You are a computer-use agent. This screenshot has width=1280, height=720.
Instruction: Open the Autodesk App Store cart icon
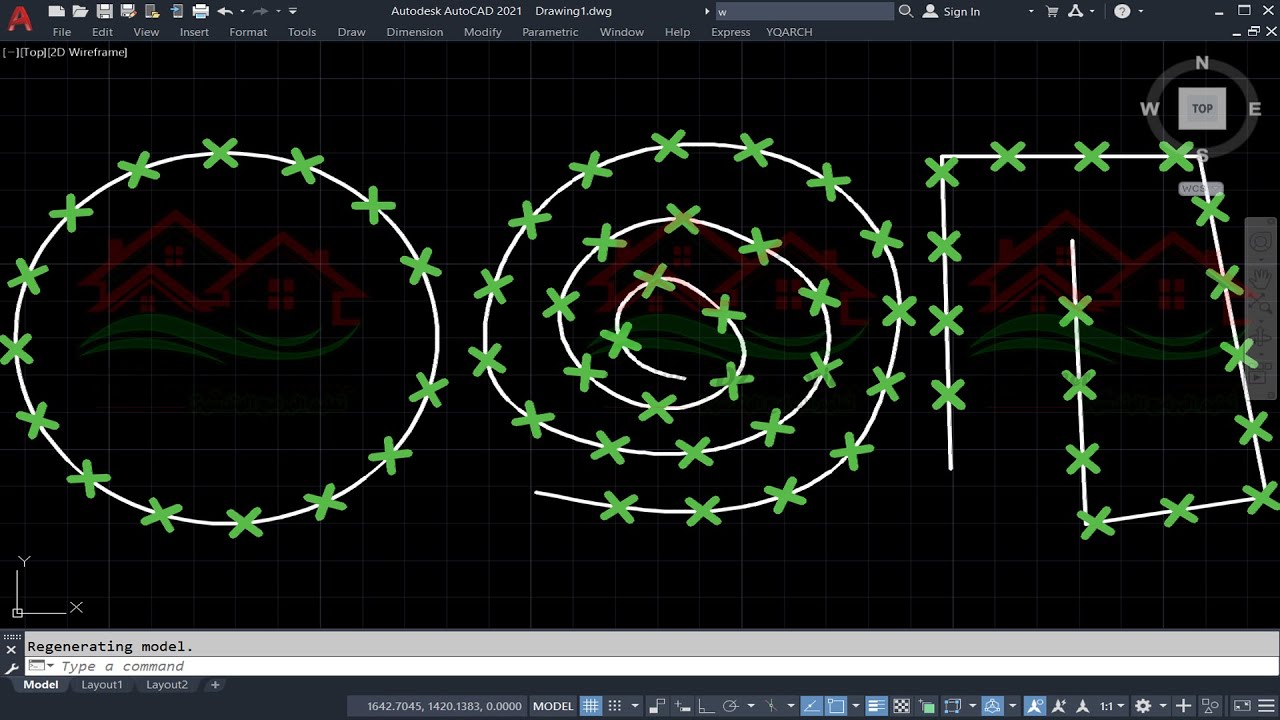[x=1052, y=11]
